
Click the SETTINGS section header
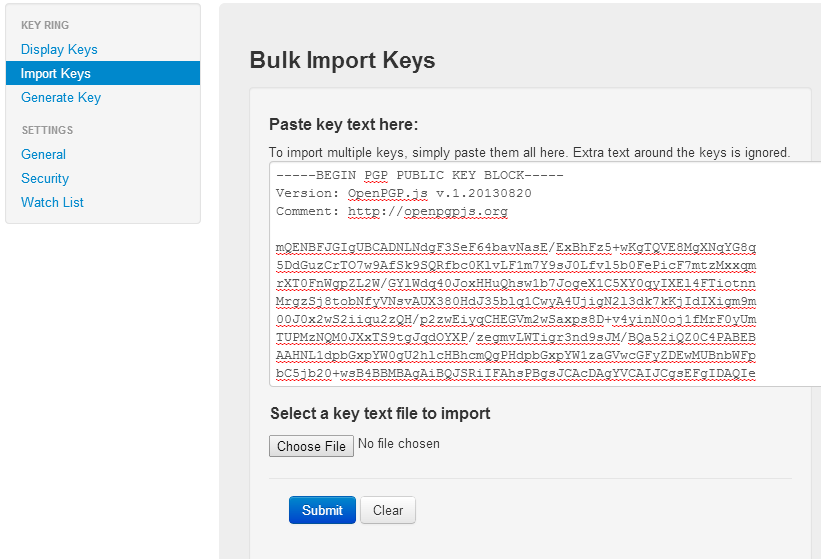(47, 130)
